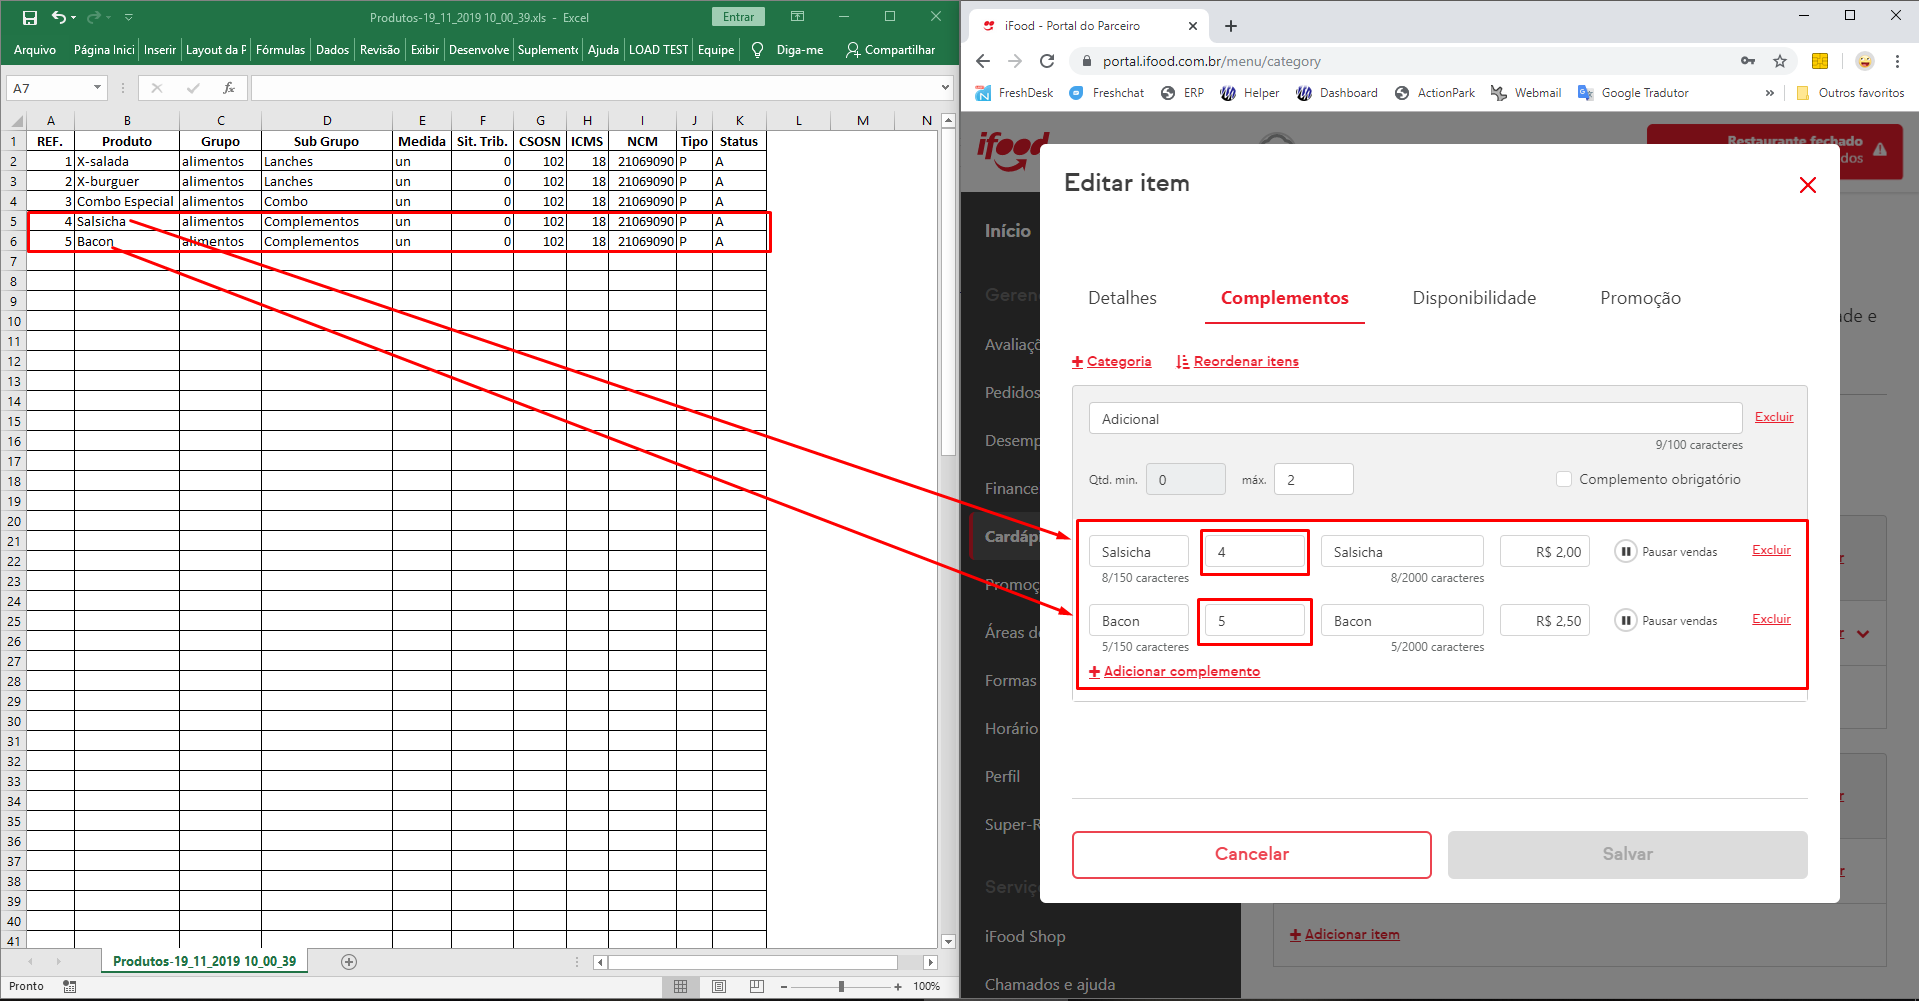The image size is (1919, 1001).
Task: Bookmark this page with the star icon
Action: point(1780,61)
